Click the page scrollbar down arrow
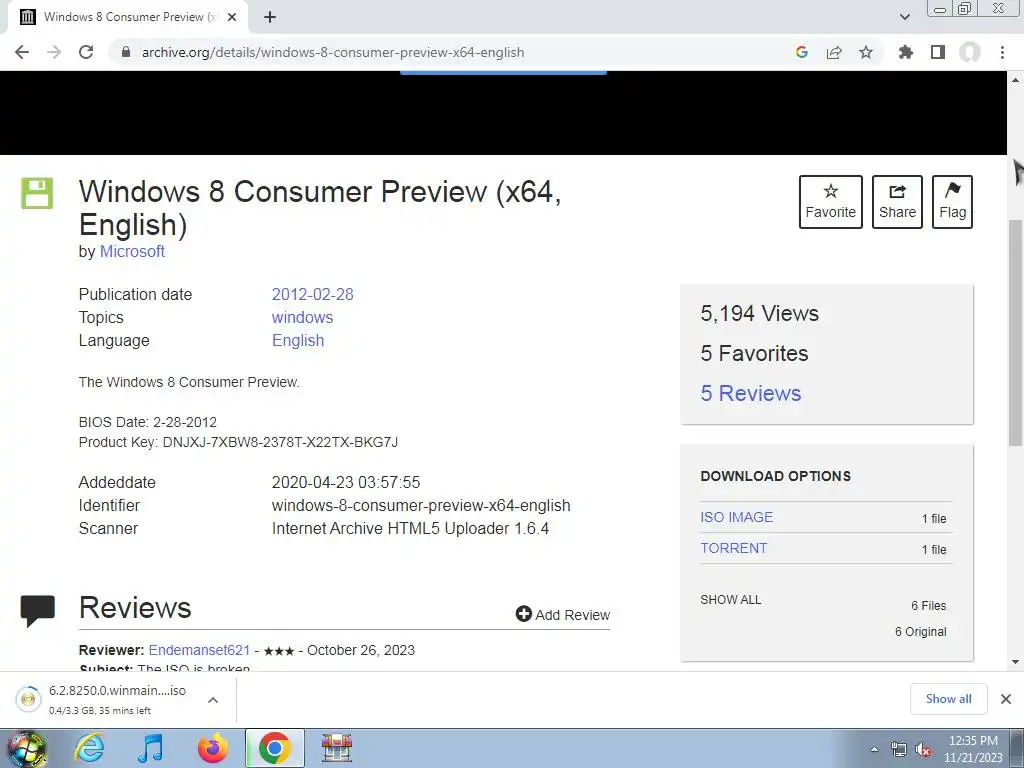Image resolution: width=1024 pixels, height=768 pixels. [1016, 662]
